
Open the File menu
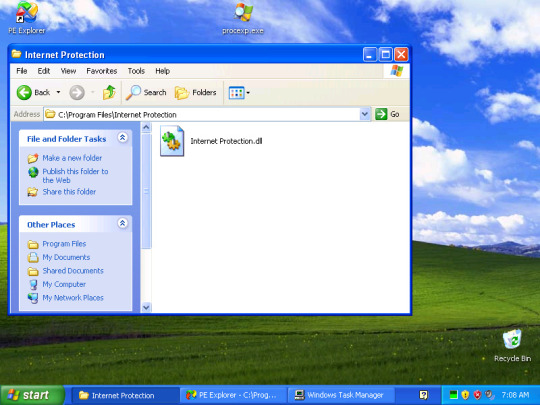(21, 71)
